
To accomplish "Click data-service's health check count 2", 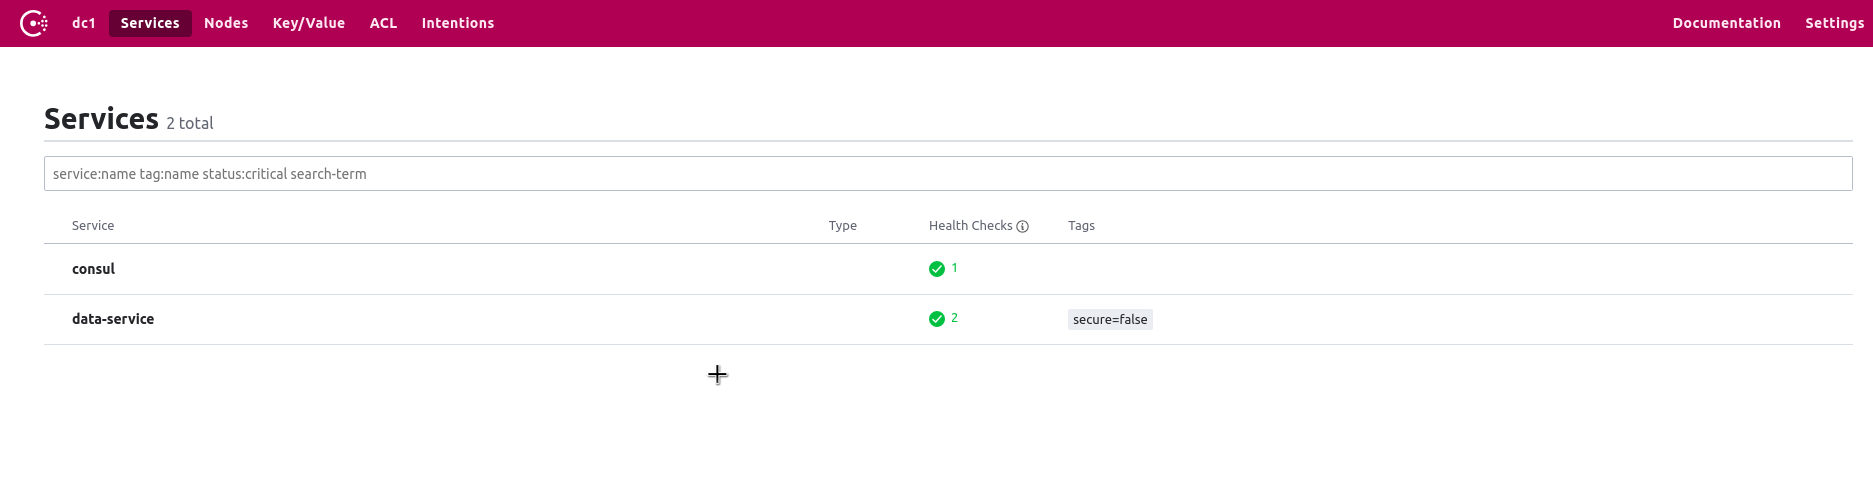I will pyautogui.click(x=954, y=318).
